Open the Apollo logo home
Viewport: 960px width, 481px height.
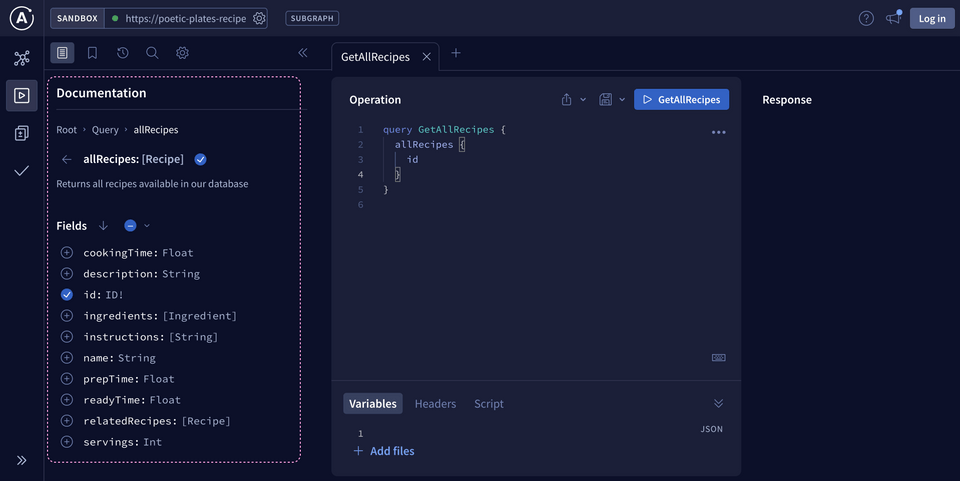[21, 18]
